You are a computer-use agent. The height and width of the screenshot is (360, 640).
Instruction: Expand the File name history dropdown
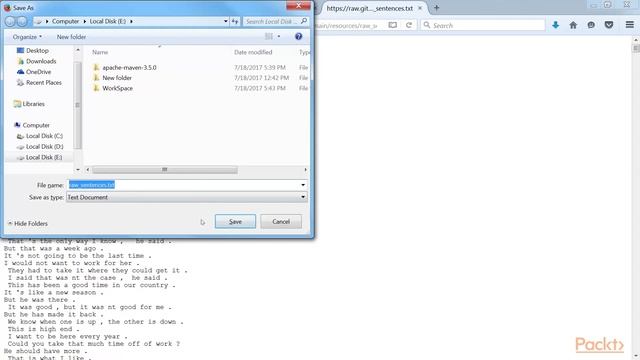[x=303, y=185]
